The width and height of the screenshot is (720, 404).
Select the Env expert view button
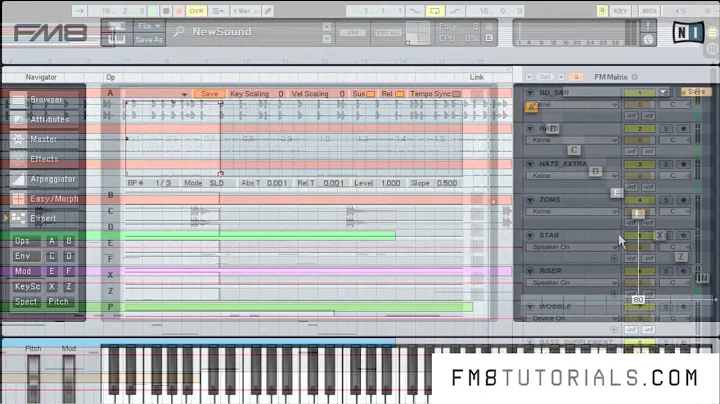[27, 256]
